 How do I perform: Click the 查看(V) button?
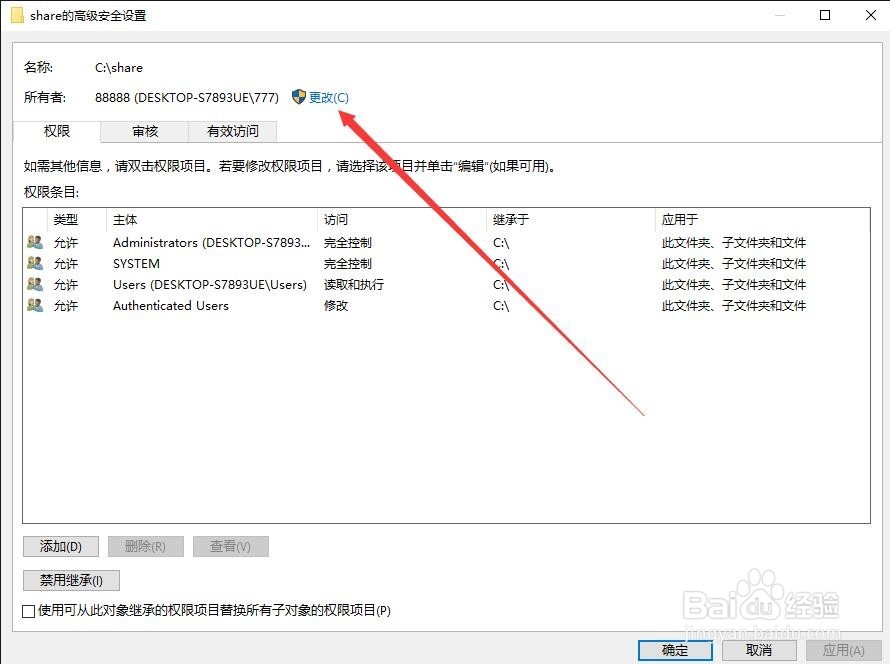pos(230,546)
